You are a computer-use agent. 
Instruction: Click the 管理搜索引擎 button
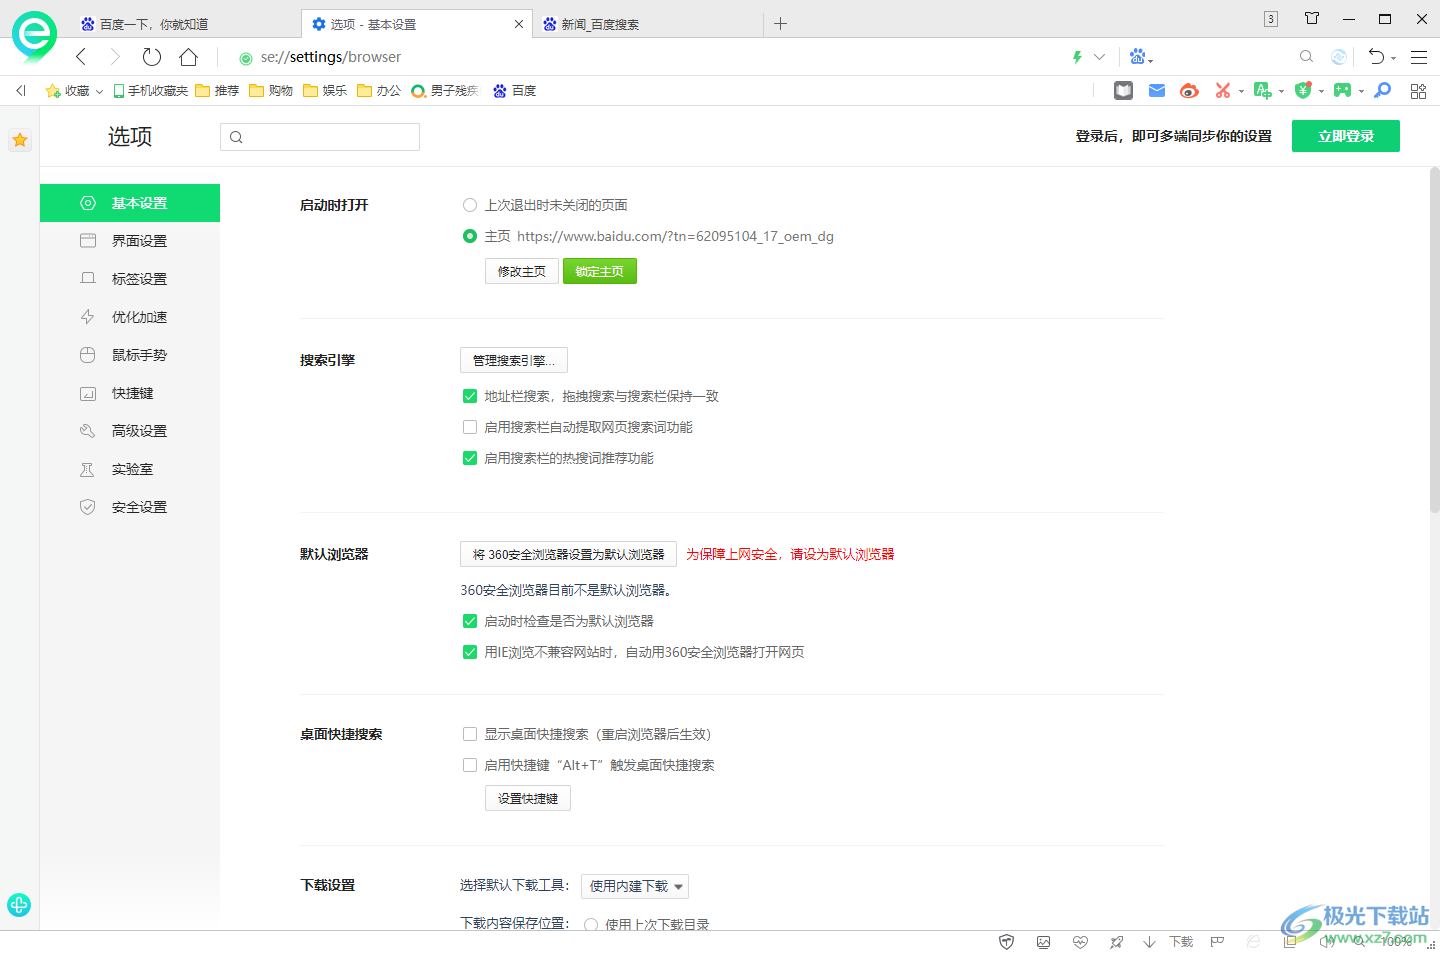[x=514, y=360]
